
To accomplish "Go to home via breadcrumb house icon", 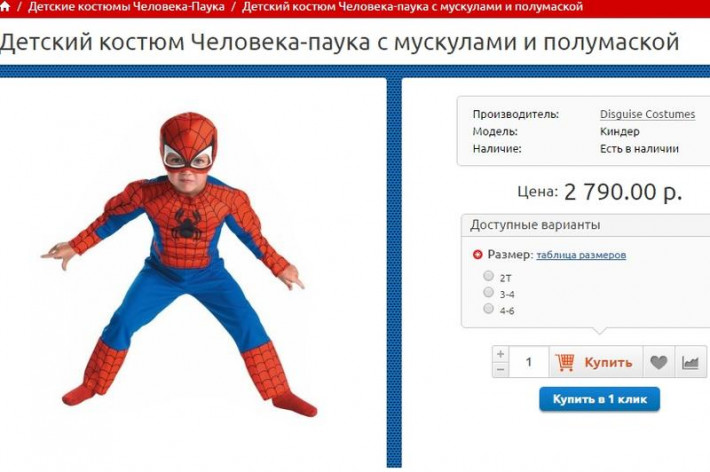I will click(4, 6).
